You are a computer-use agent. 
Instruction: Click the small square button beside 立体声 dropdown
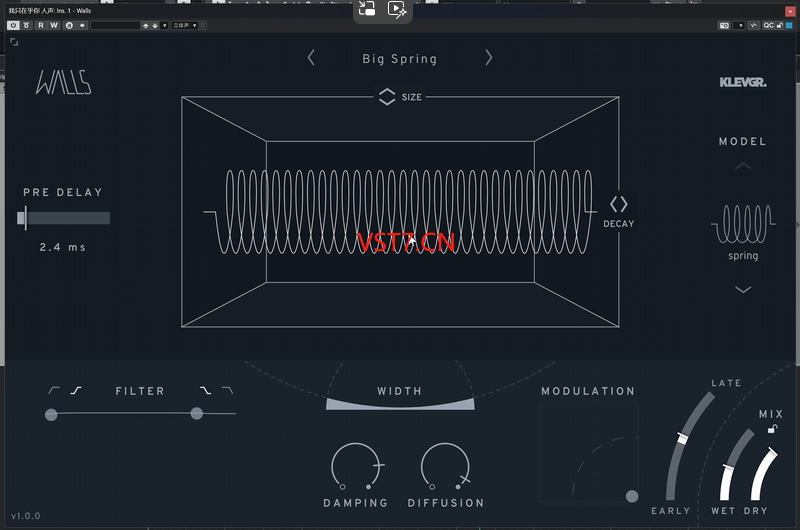203,25
